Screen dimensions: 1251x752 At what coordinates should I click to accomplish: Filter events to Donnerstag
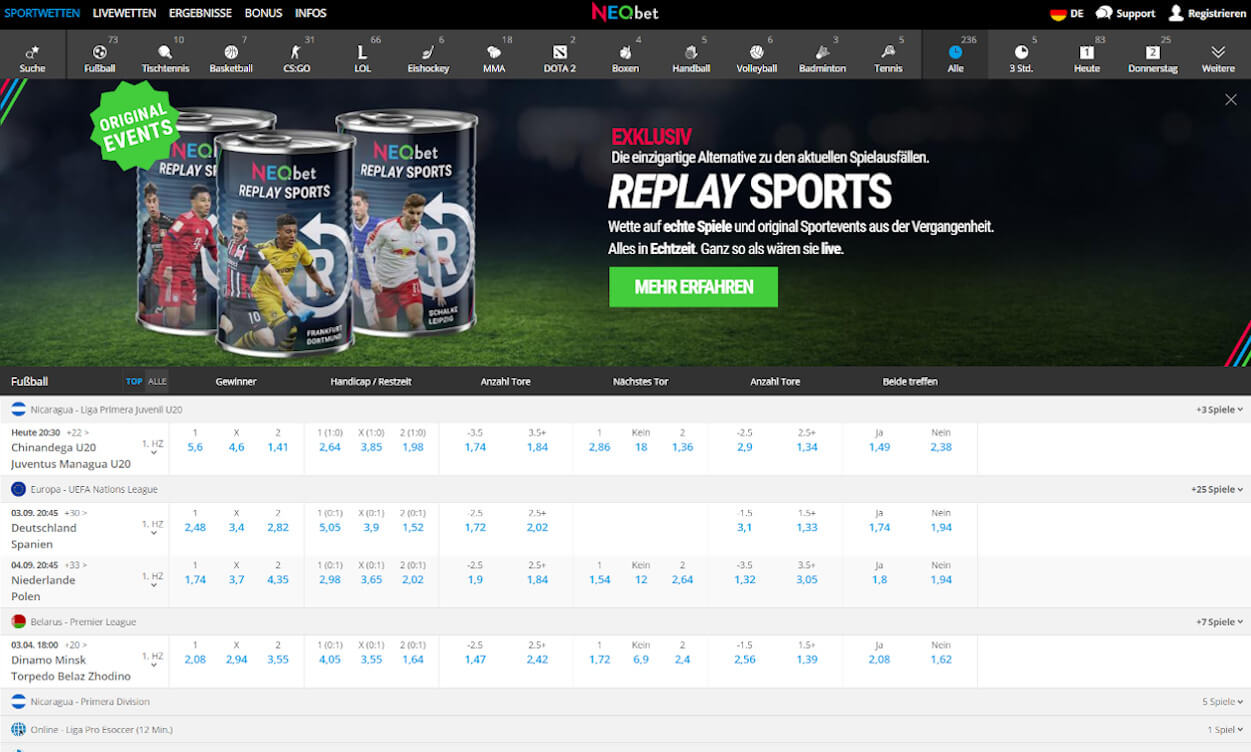click(1152, 55)
